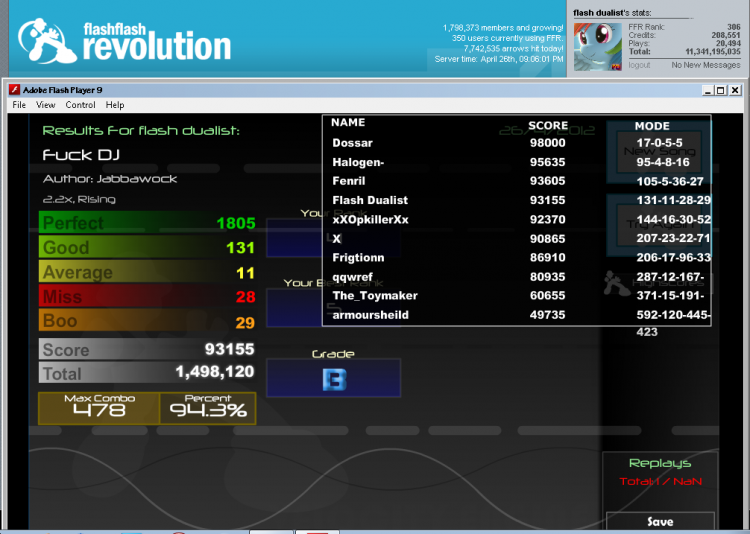Click the song title text
This screenshot has height=534, width=750.
pyautogui.click(x=81, y=155)
